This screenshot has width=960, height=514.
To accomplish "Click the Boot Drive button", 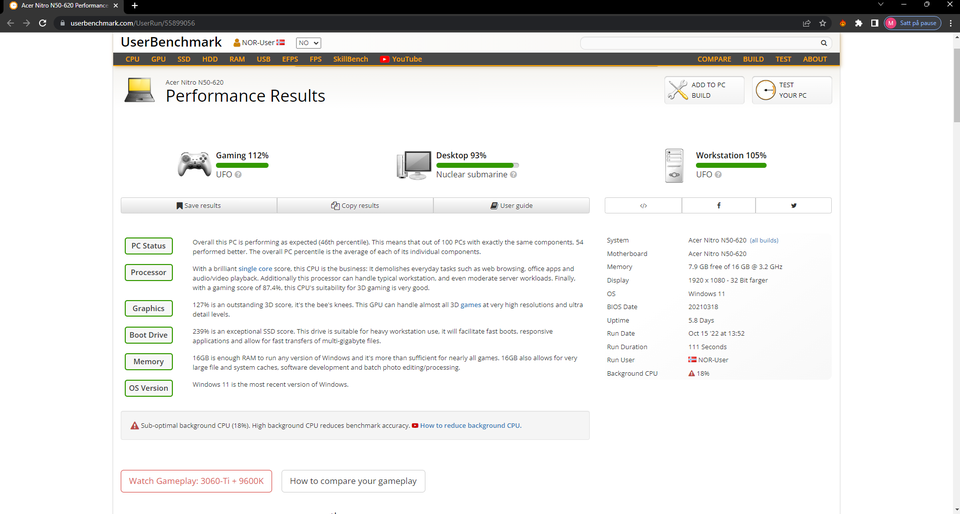I will pos(149,335).
